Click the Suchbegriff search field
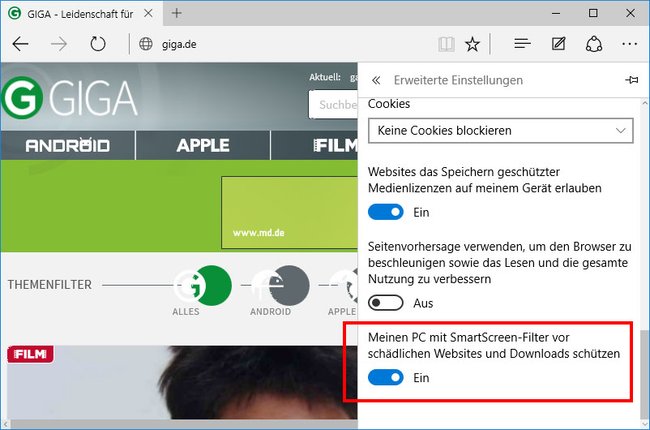 tap(333, 104)
